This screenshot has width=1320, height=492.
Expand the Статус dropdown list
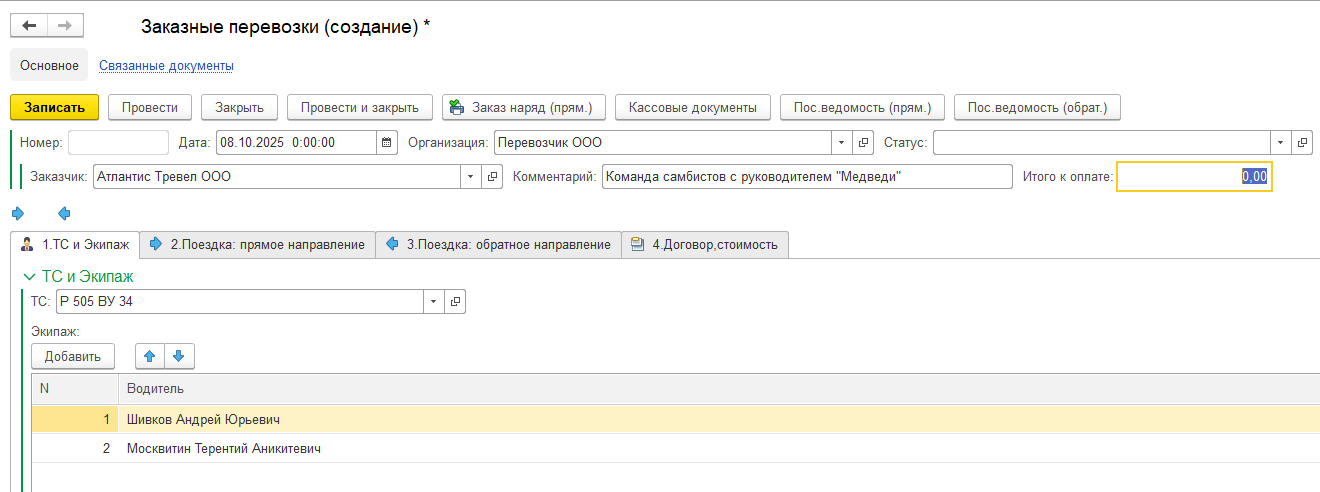pos(1280,143)
